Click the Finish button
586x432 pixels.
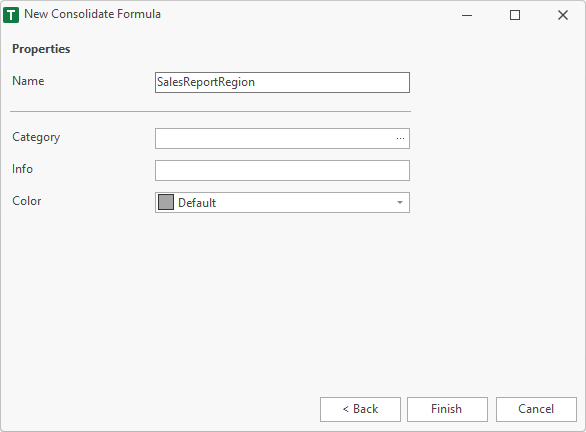[x=447, y=409]
